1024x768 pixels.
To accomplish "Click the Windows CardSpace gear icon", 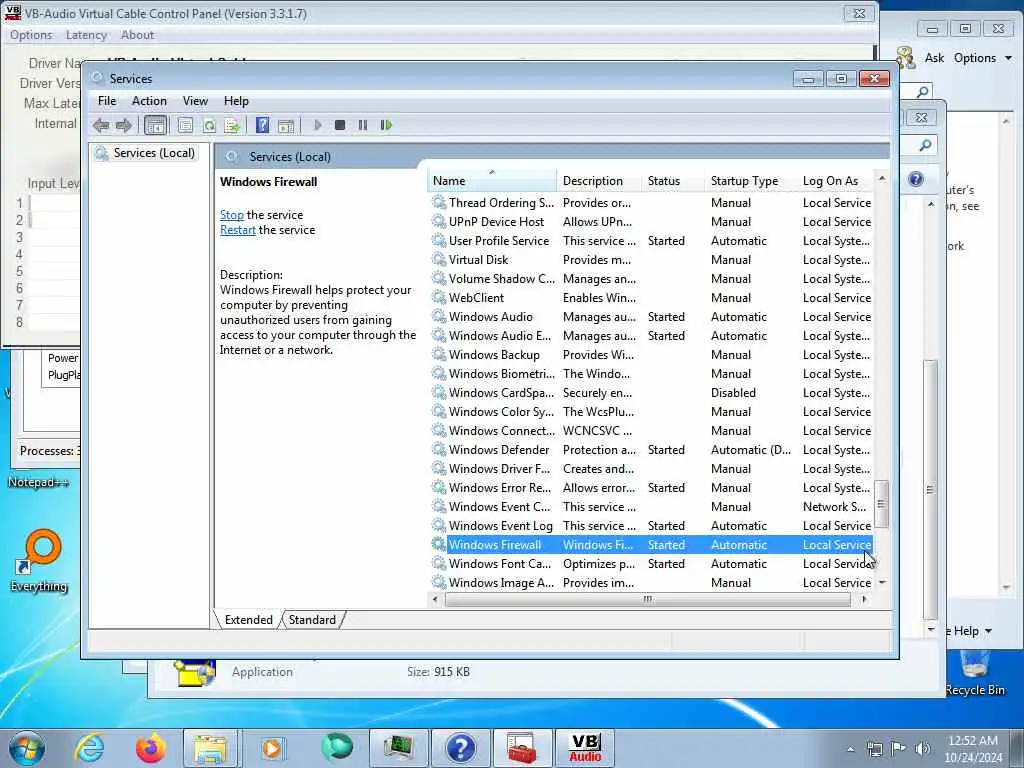I will (439, 392).
